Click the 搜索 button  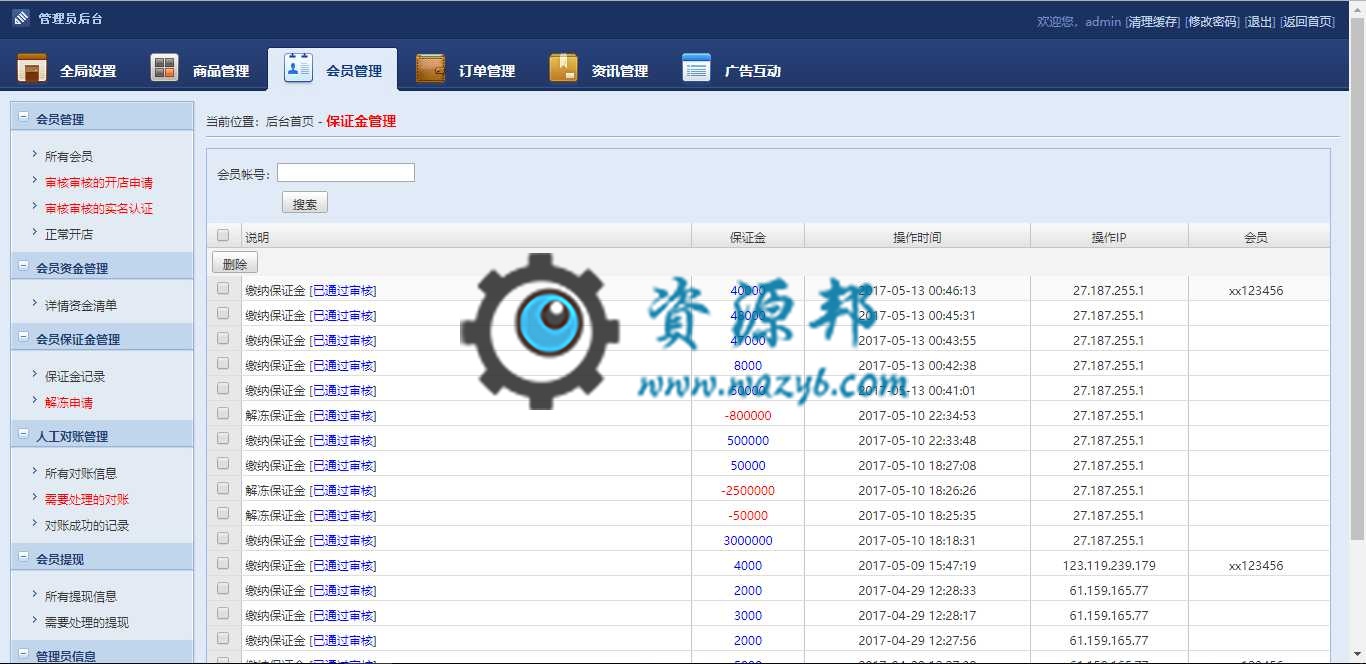(305, 203)
